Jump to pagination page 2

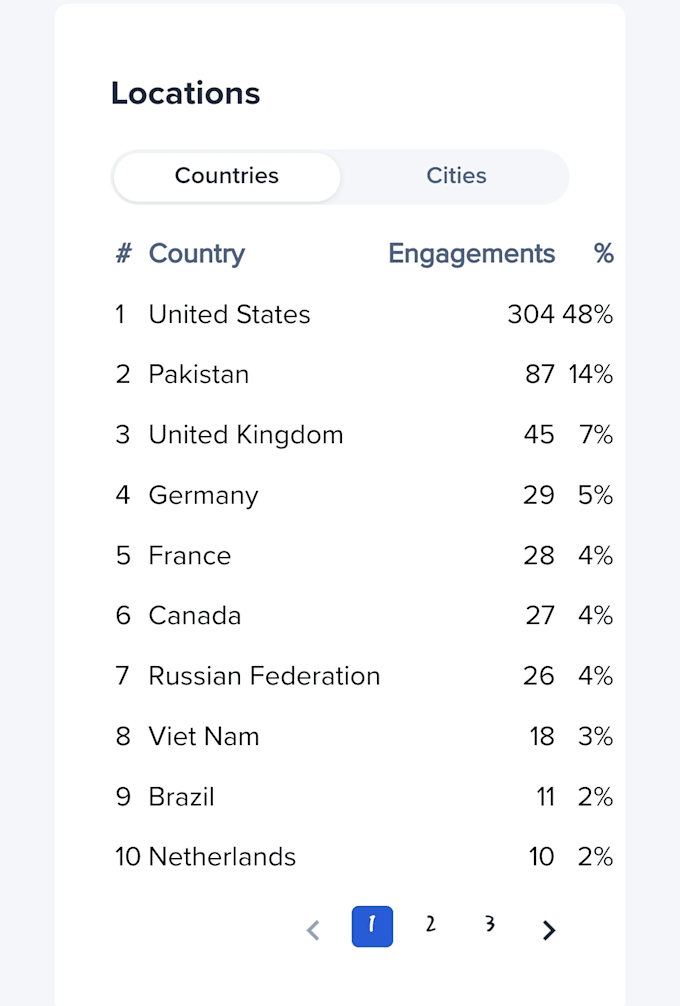(x=430, y=924)
